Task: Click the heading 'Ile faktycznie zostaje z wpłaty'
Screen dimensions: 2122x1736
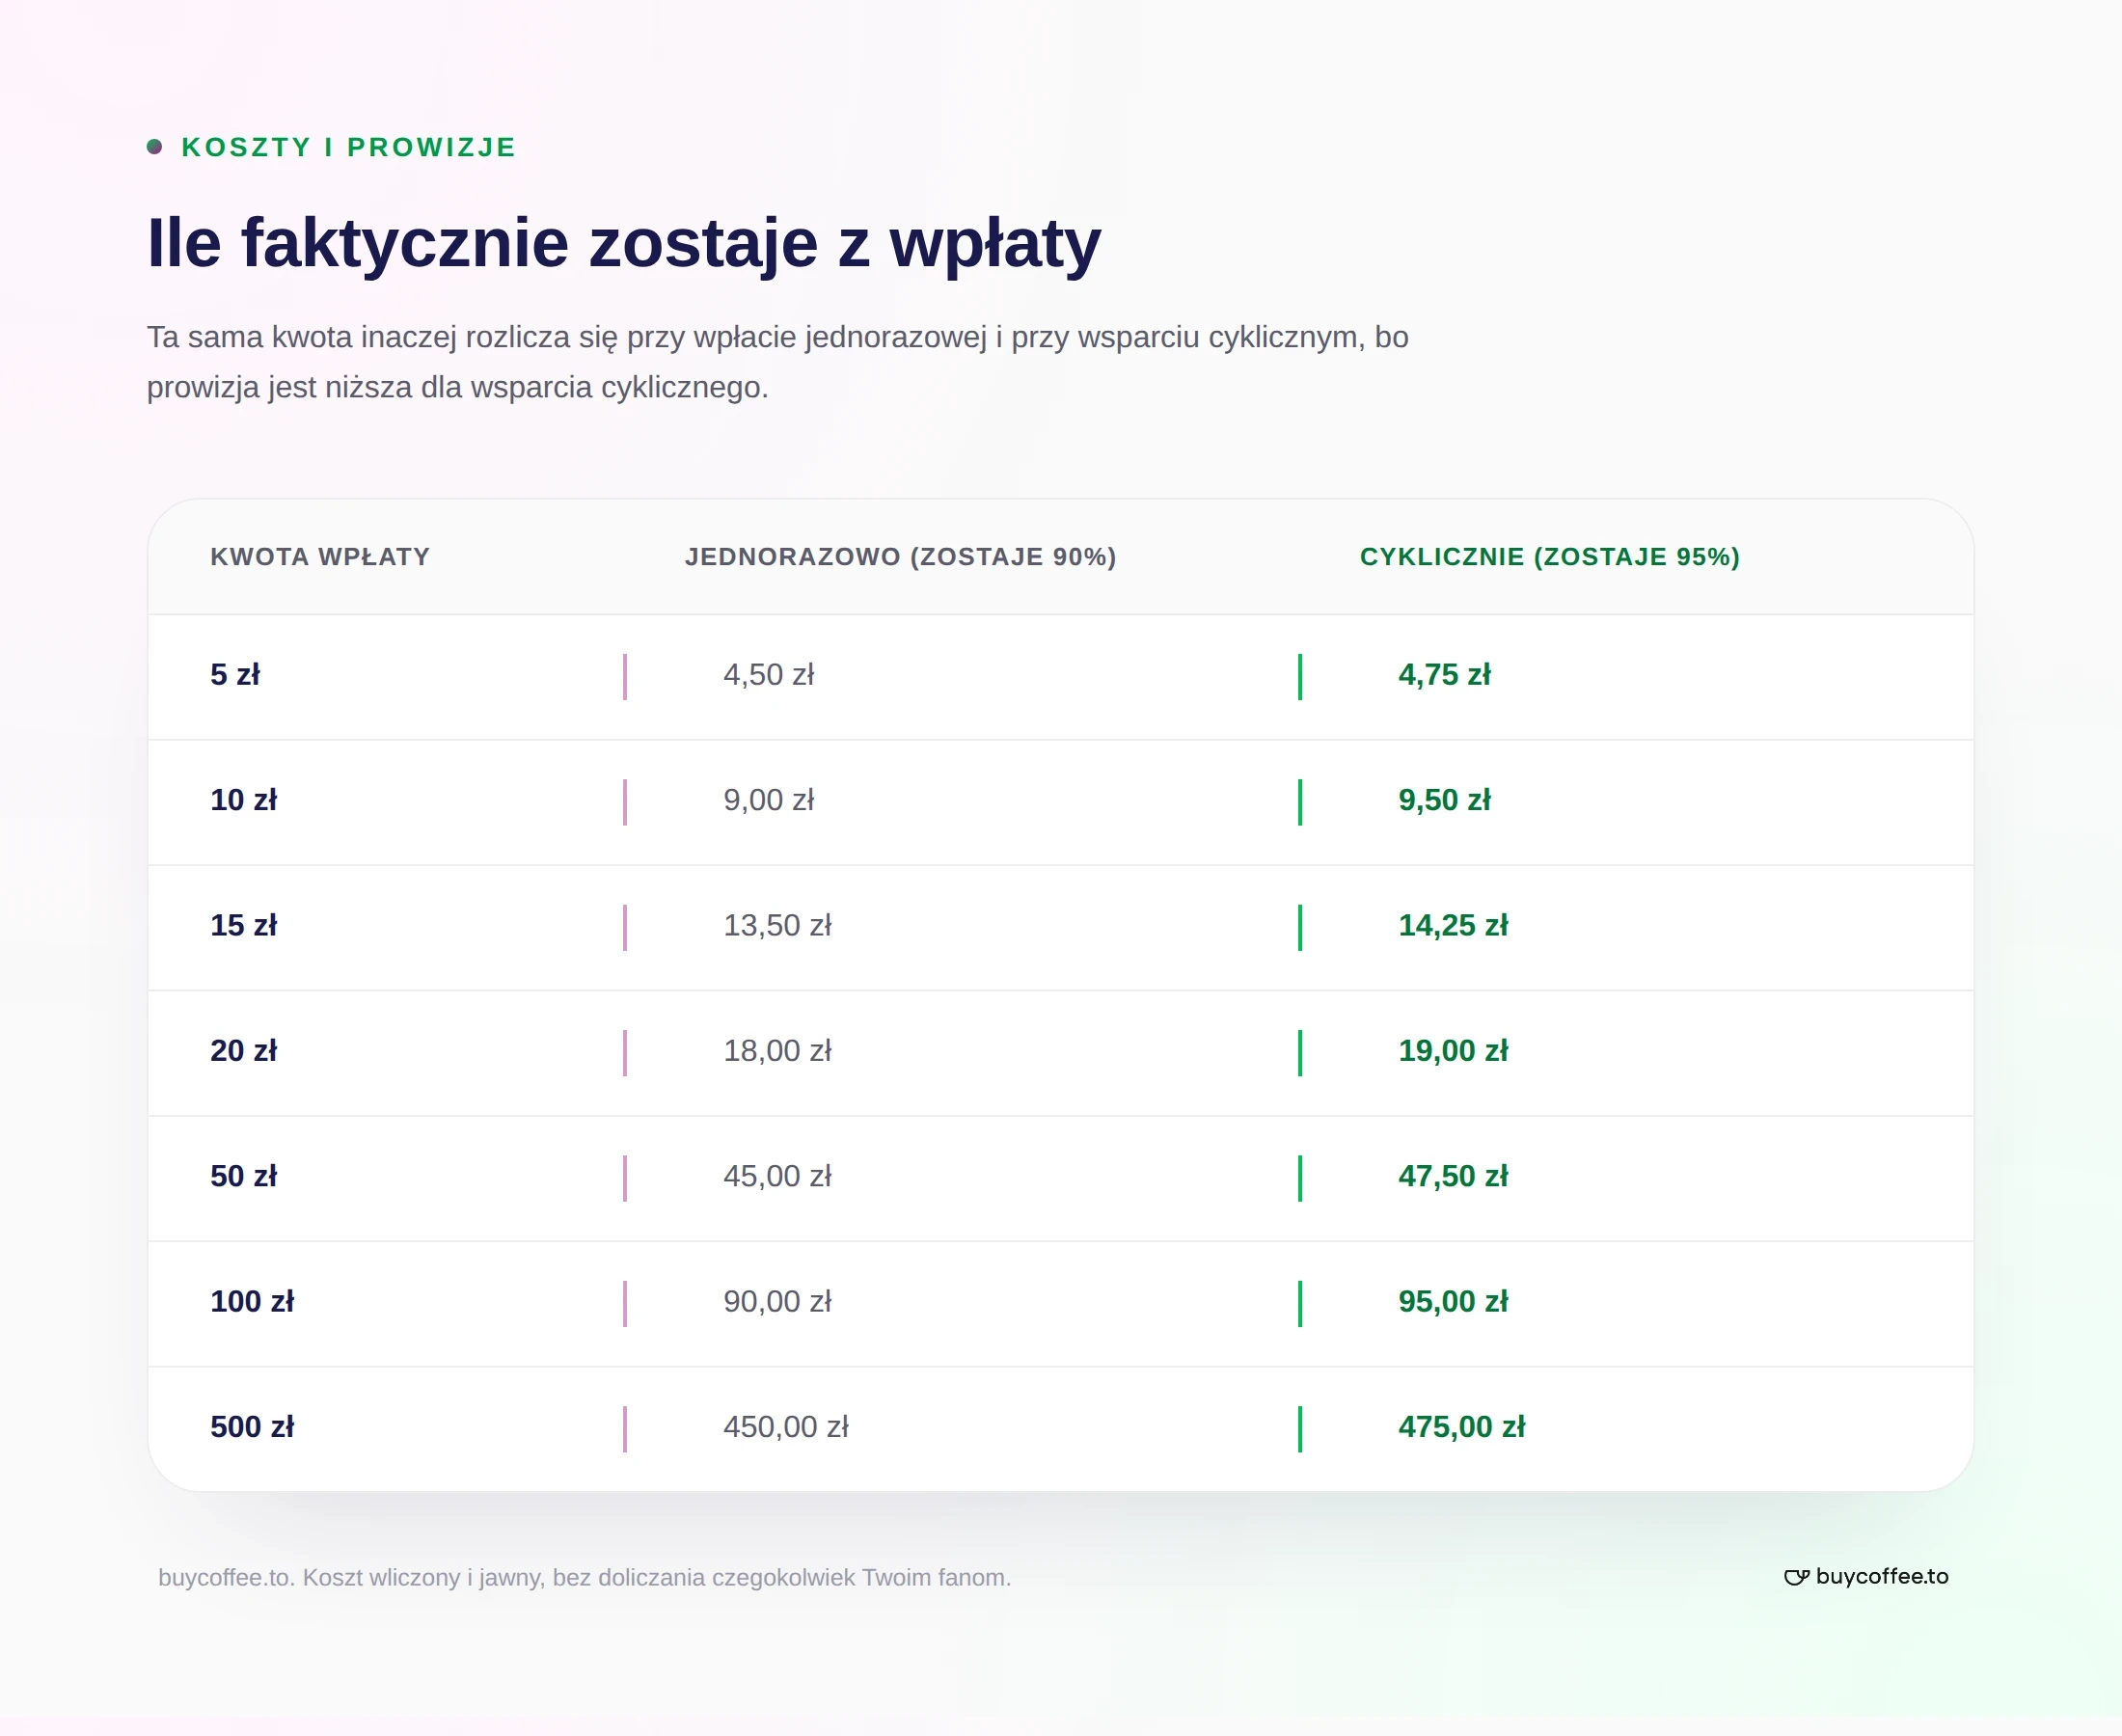Action: point(624,243)
